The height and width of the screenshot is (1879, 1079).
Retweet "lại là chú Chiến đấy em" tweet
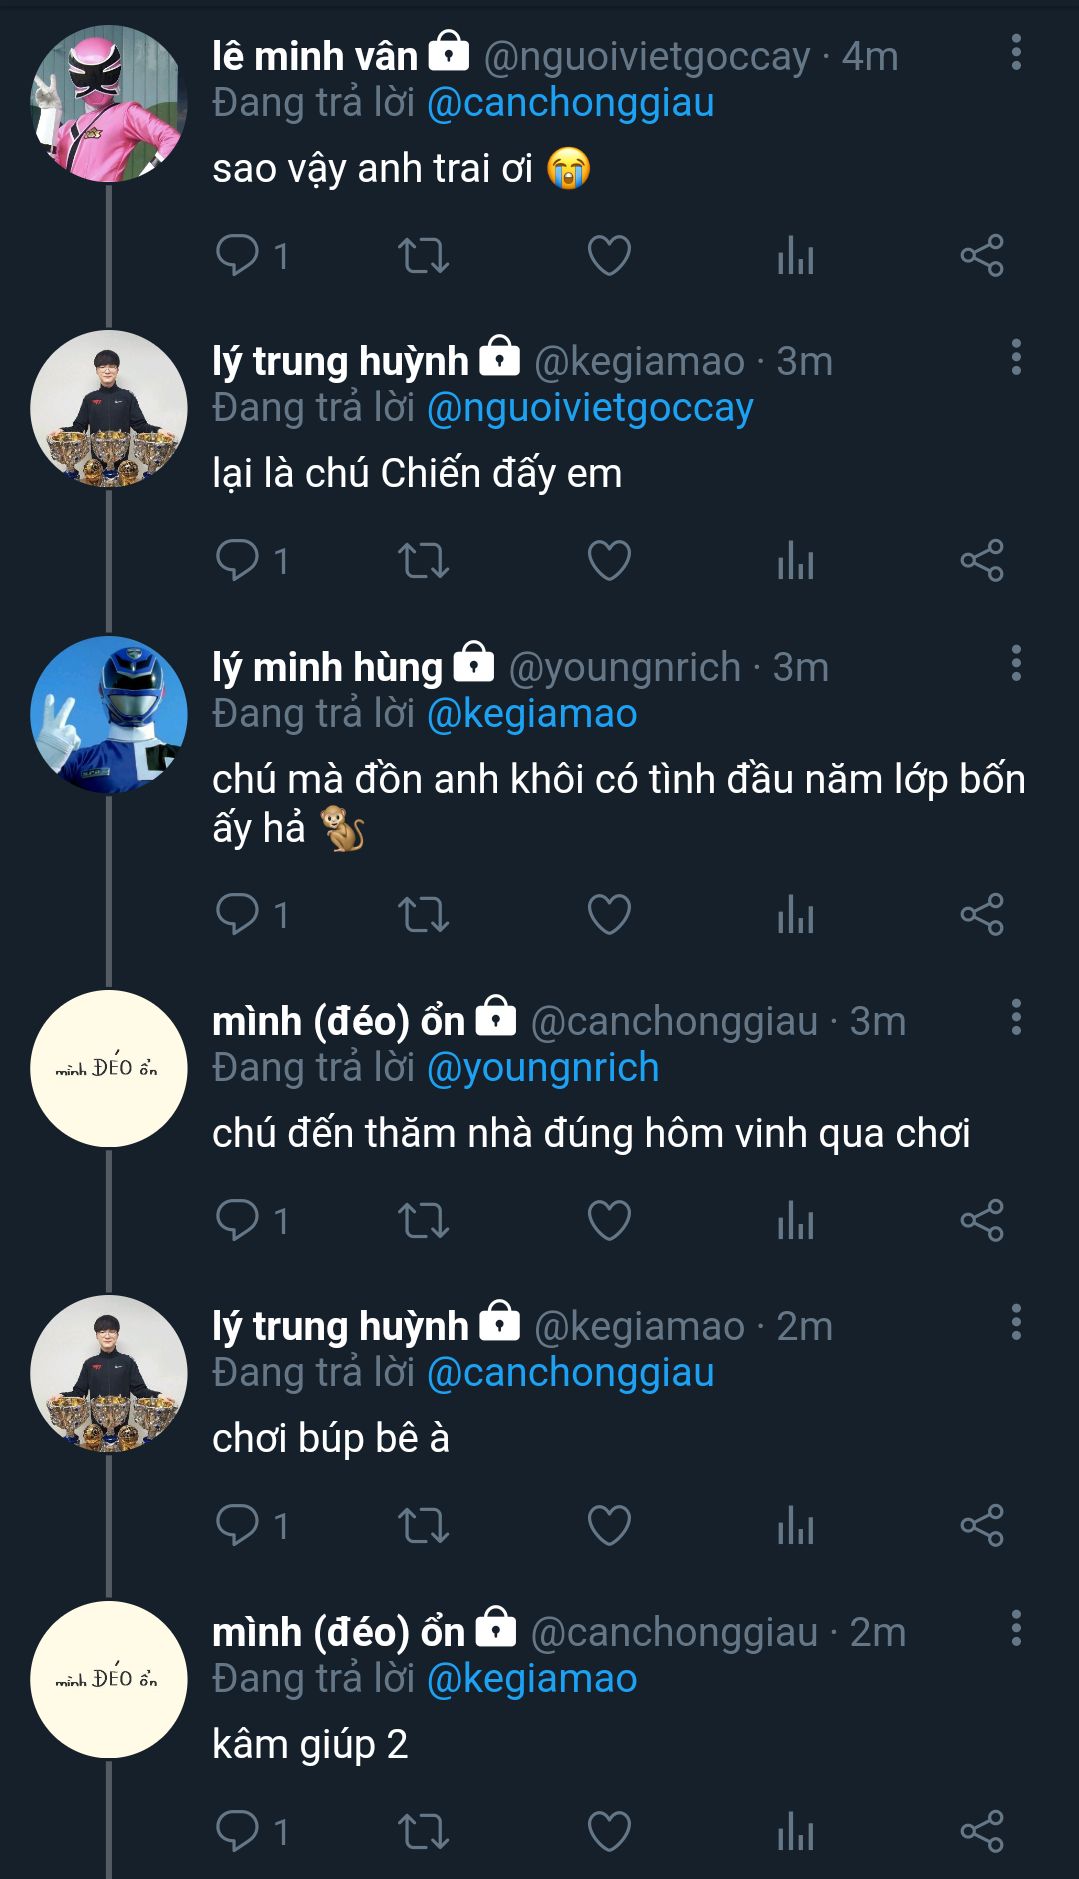(423, 560)
